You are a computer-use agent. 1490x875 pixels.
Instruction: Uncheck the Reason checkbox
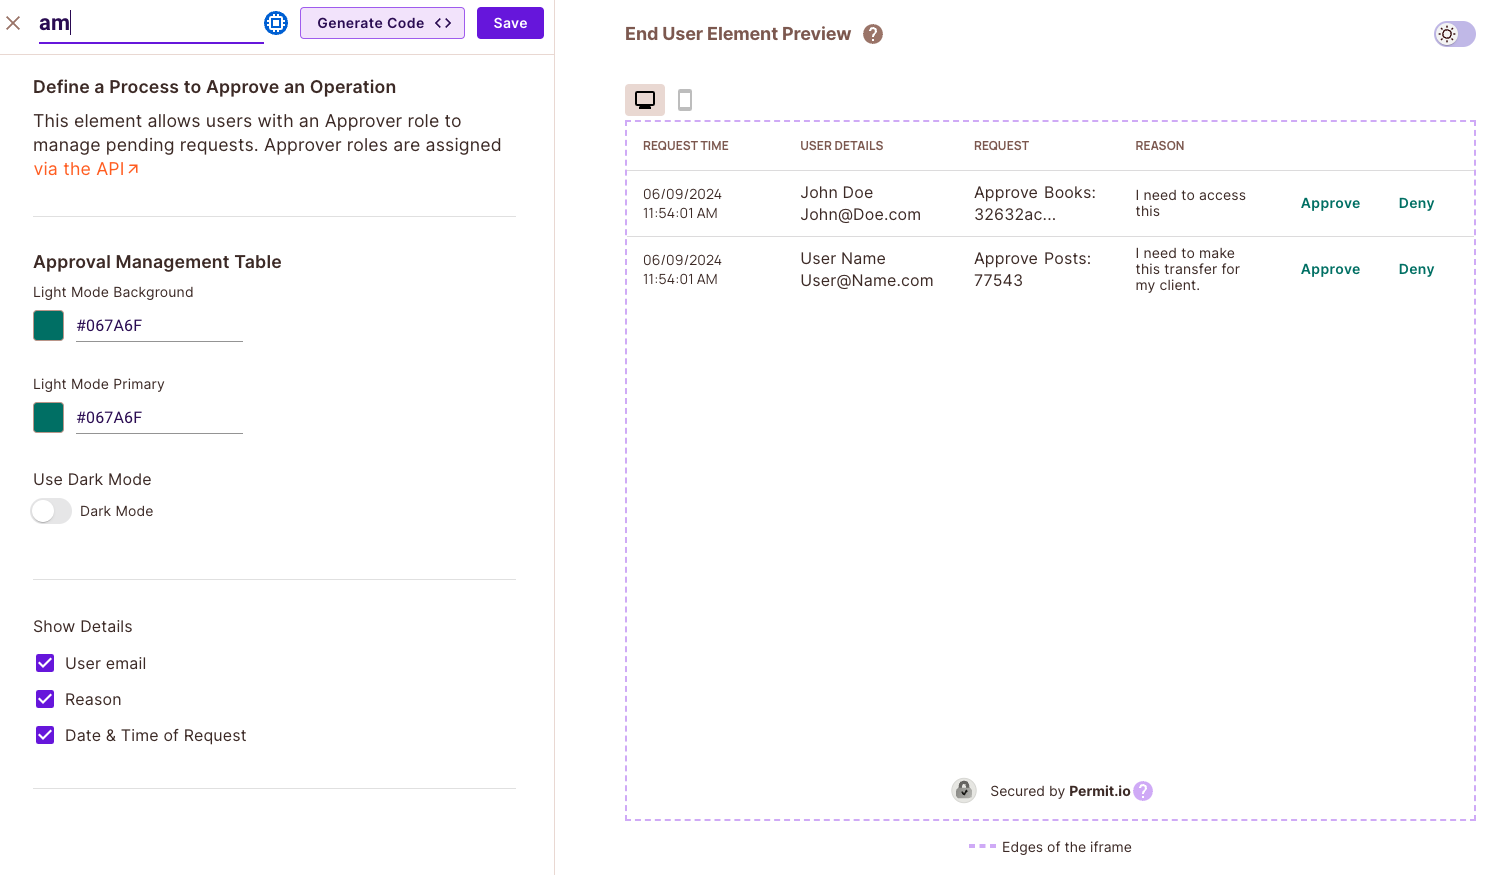coord(44,698)
